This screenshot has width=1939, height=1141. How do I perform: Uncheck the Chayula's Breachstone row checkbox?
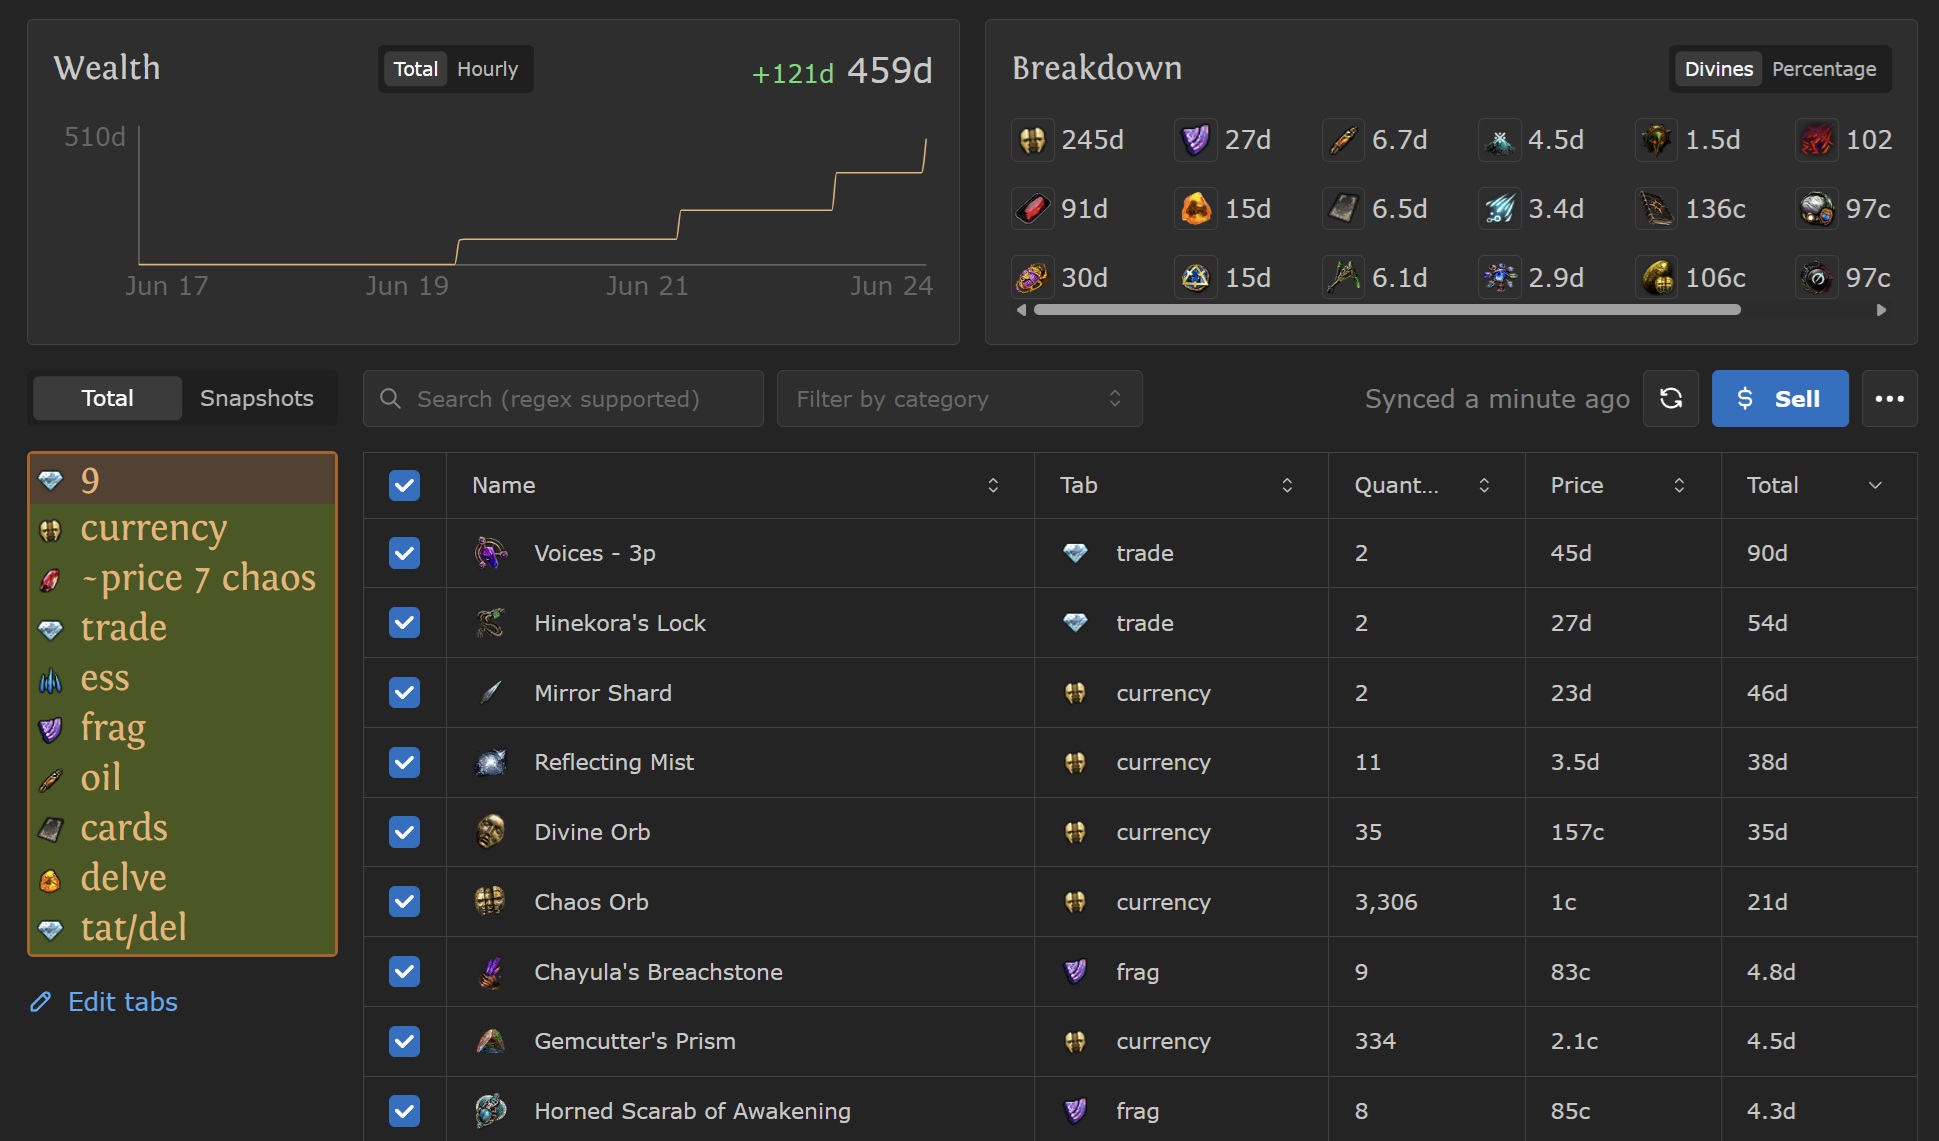coord(404,971)
